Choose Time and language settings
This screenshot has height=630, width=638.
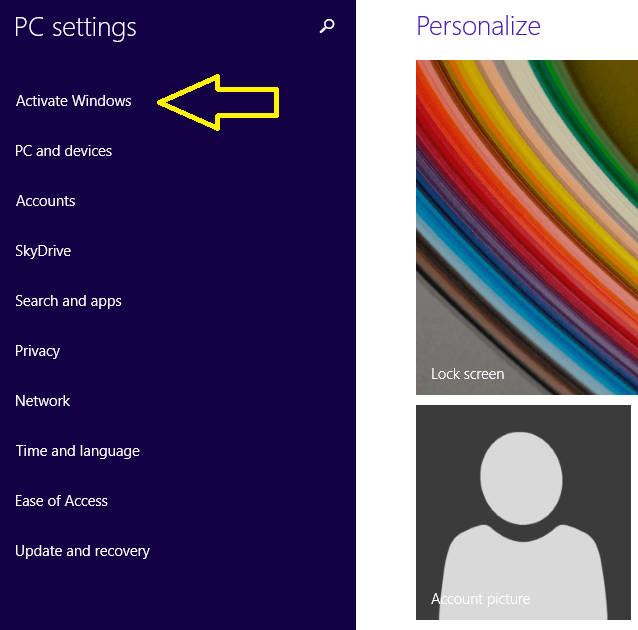pyautogui.click(x=77, y=451)
